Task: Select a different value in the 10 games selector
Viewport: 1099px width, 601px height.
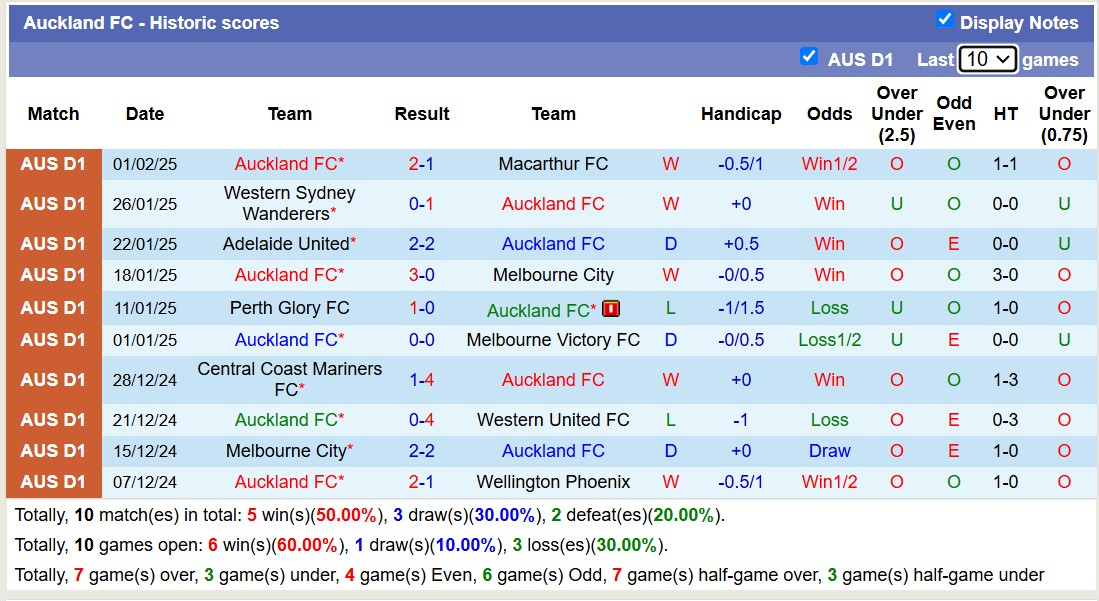Action: 987,59
